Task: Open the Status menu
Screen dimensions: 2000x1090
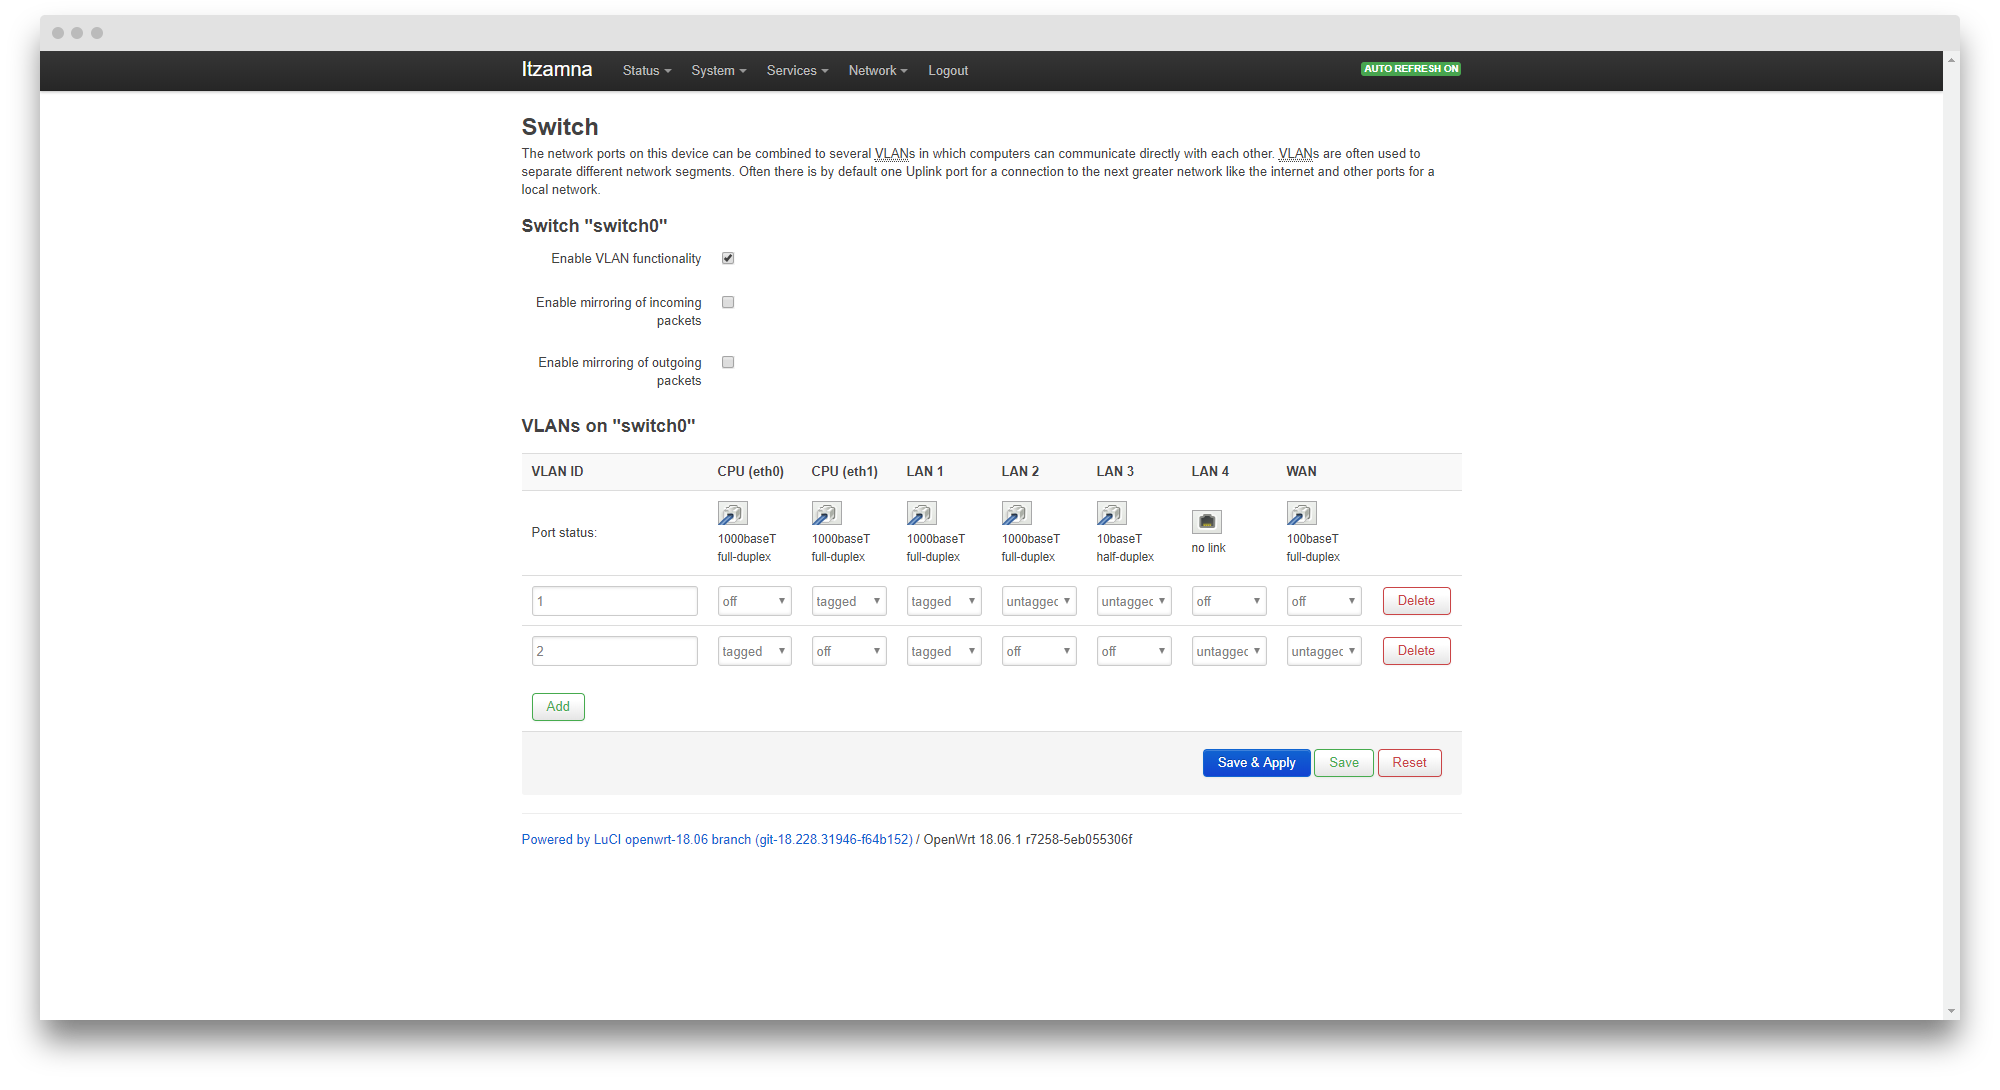Action: (645, 70)
